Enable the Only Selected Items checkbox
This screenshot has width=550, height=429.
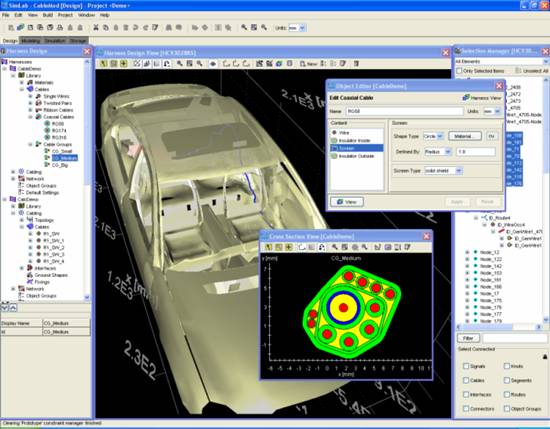(x=459, y=71)
